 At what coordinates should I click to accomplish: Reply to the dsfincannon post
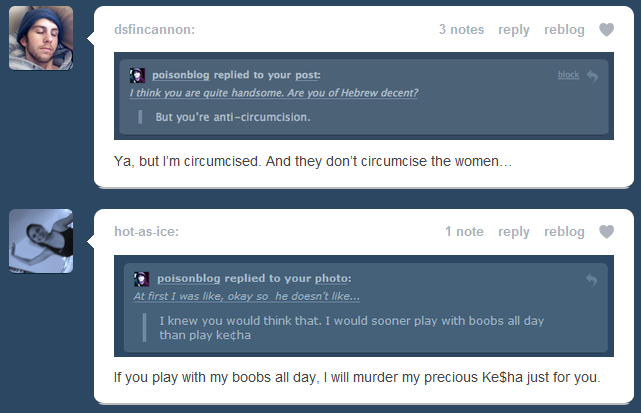click(514, 30)
